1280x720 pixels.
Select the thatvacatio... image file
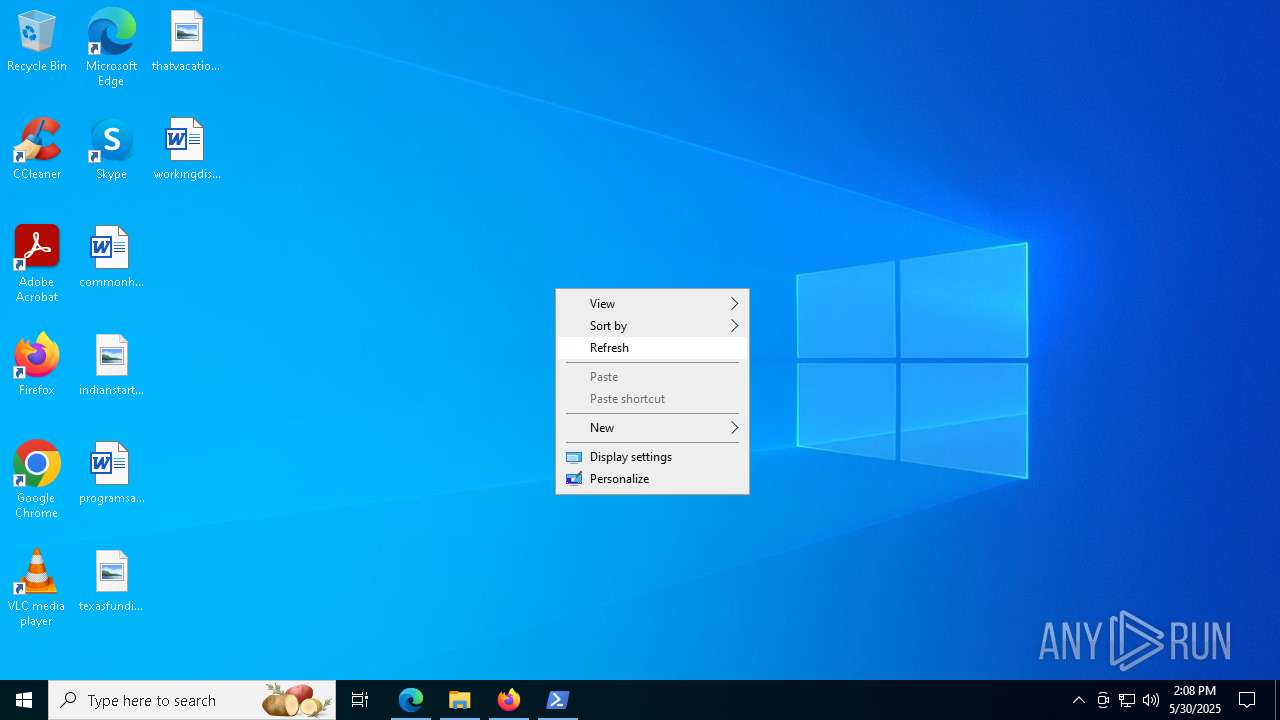click(x=186, y=42)
